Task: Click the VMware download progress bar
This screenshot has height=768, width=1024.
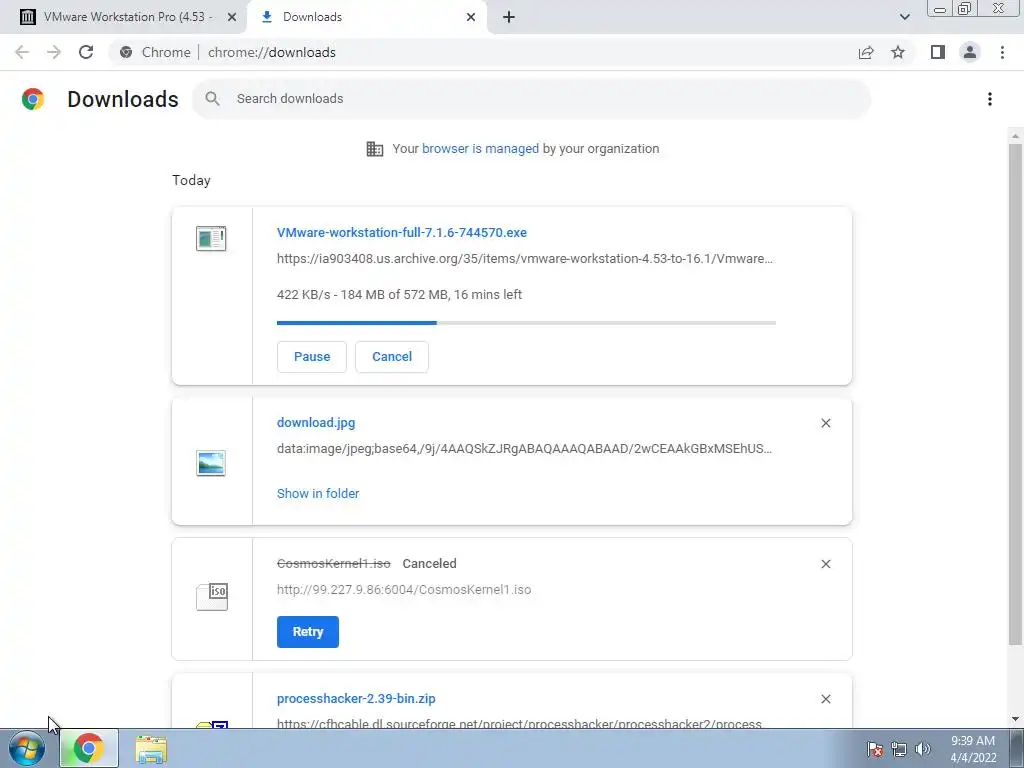Action: coord(526,323)
